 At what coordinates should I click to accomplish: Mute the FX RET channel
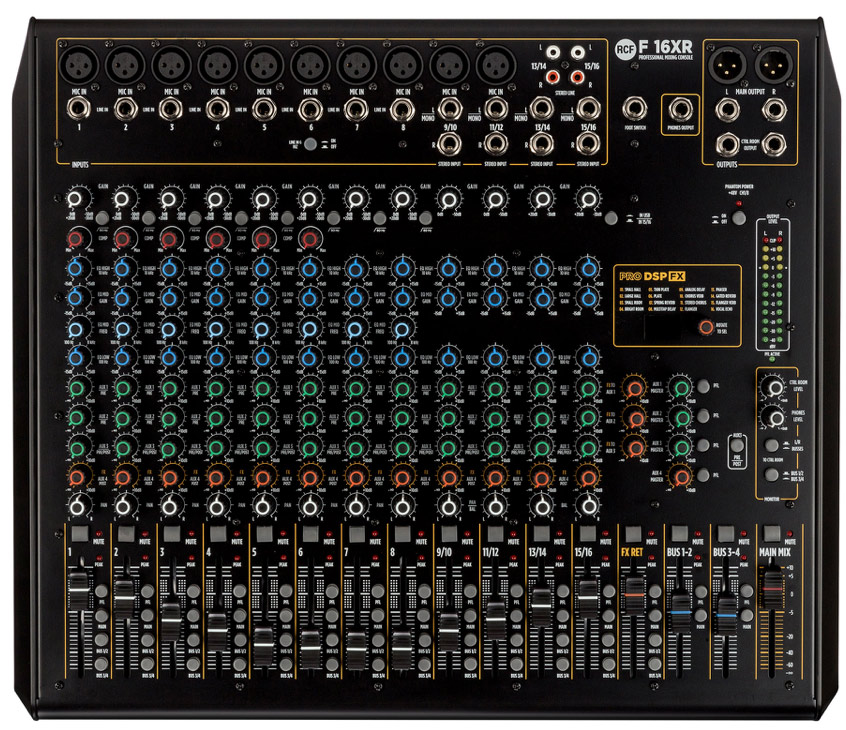[x=633, y=534]
